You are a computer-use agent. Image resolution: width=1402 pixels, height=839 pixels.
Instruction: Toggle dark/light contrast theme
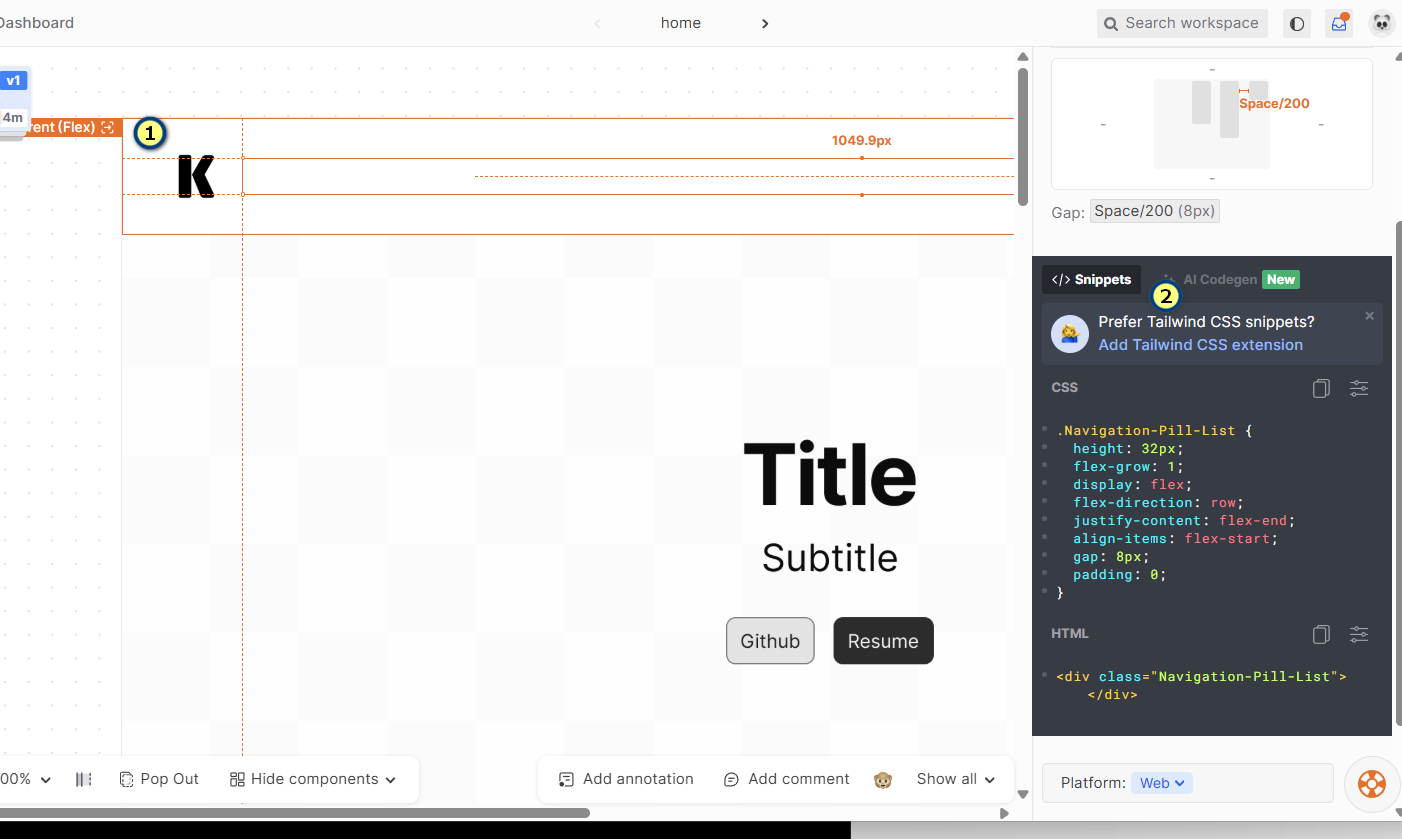tap(1297, 24)
